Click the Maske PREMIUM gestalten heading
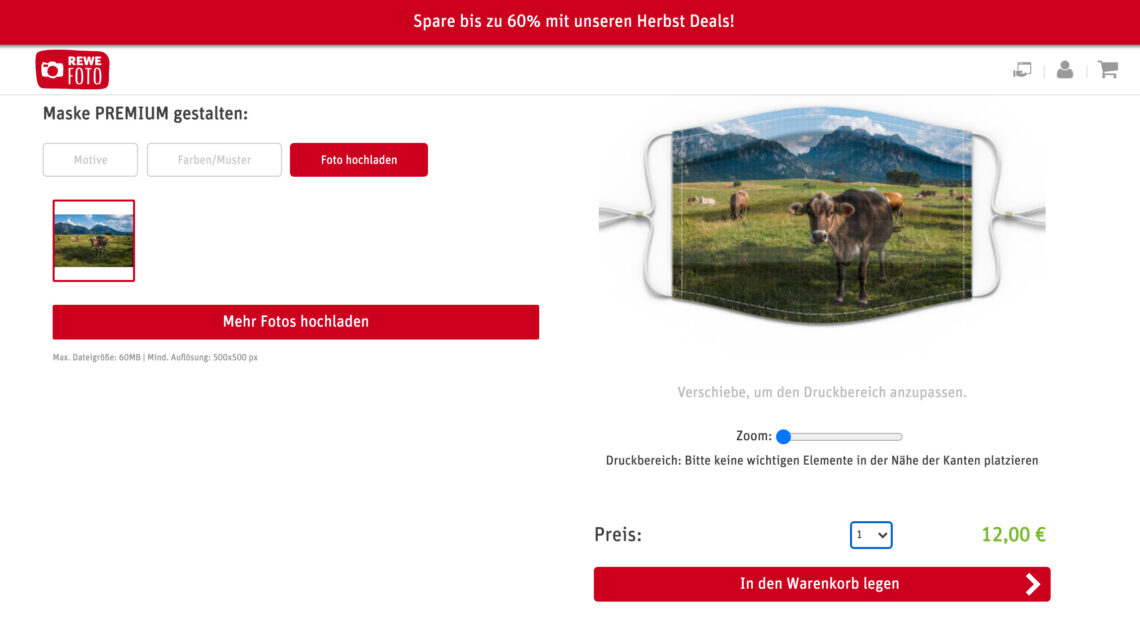 (x=145, y=113)
